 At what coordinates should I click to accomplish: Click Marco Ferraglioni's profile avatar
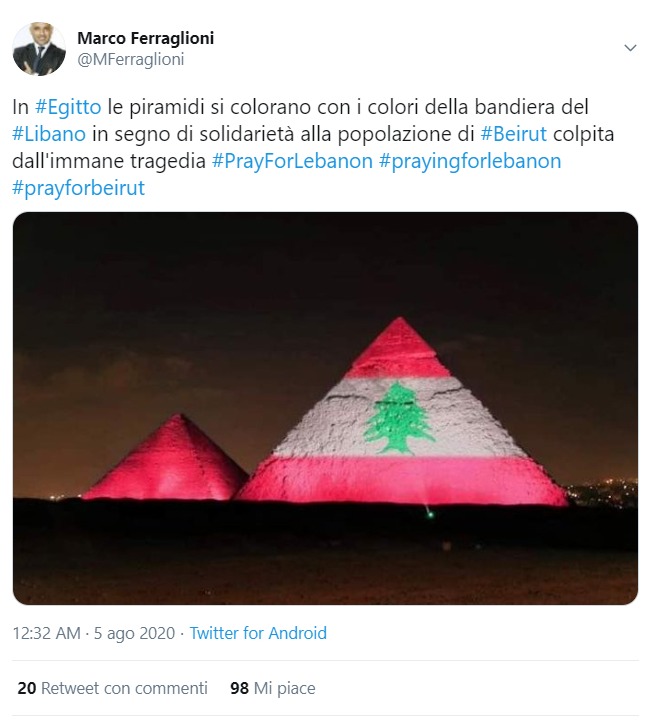(39, 49)
